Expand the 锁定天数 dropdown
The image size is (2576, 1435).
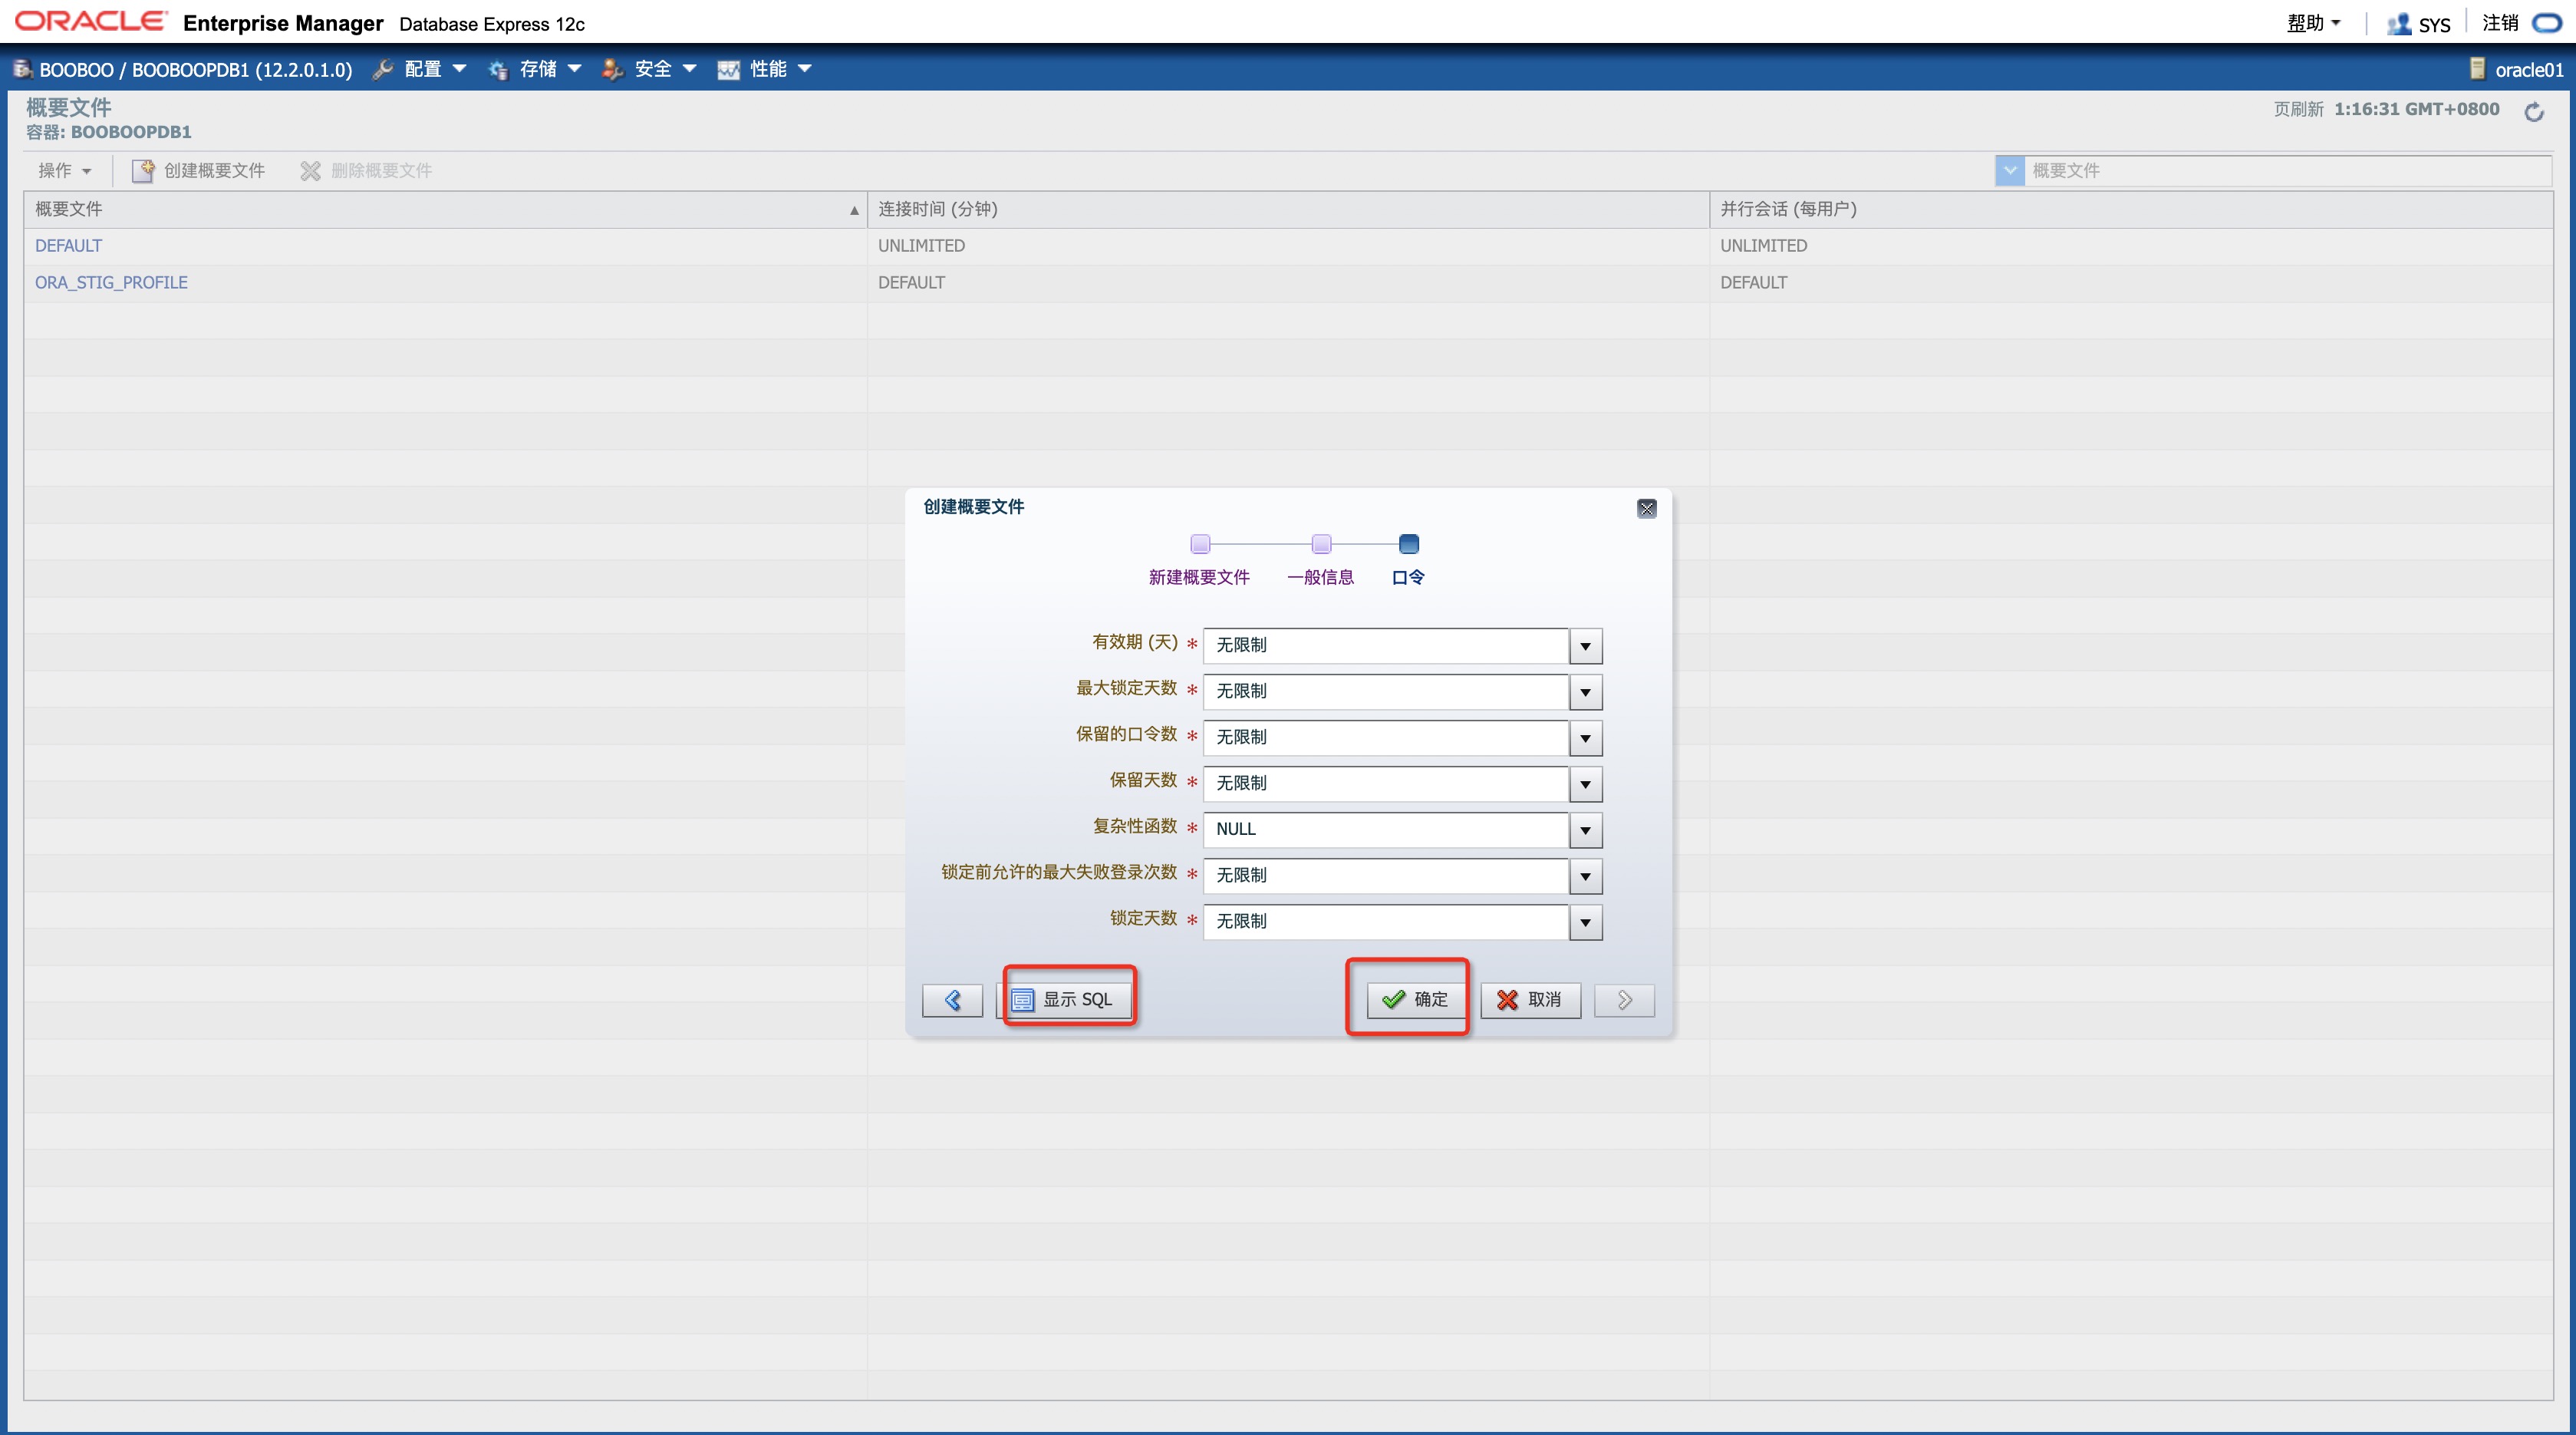[x=1585, y=922]
